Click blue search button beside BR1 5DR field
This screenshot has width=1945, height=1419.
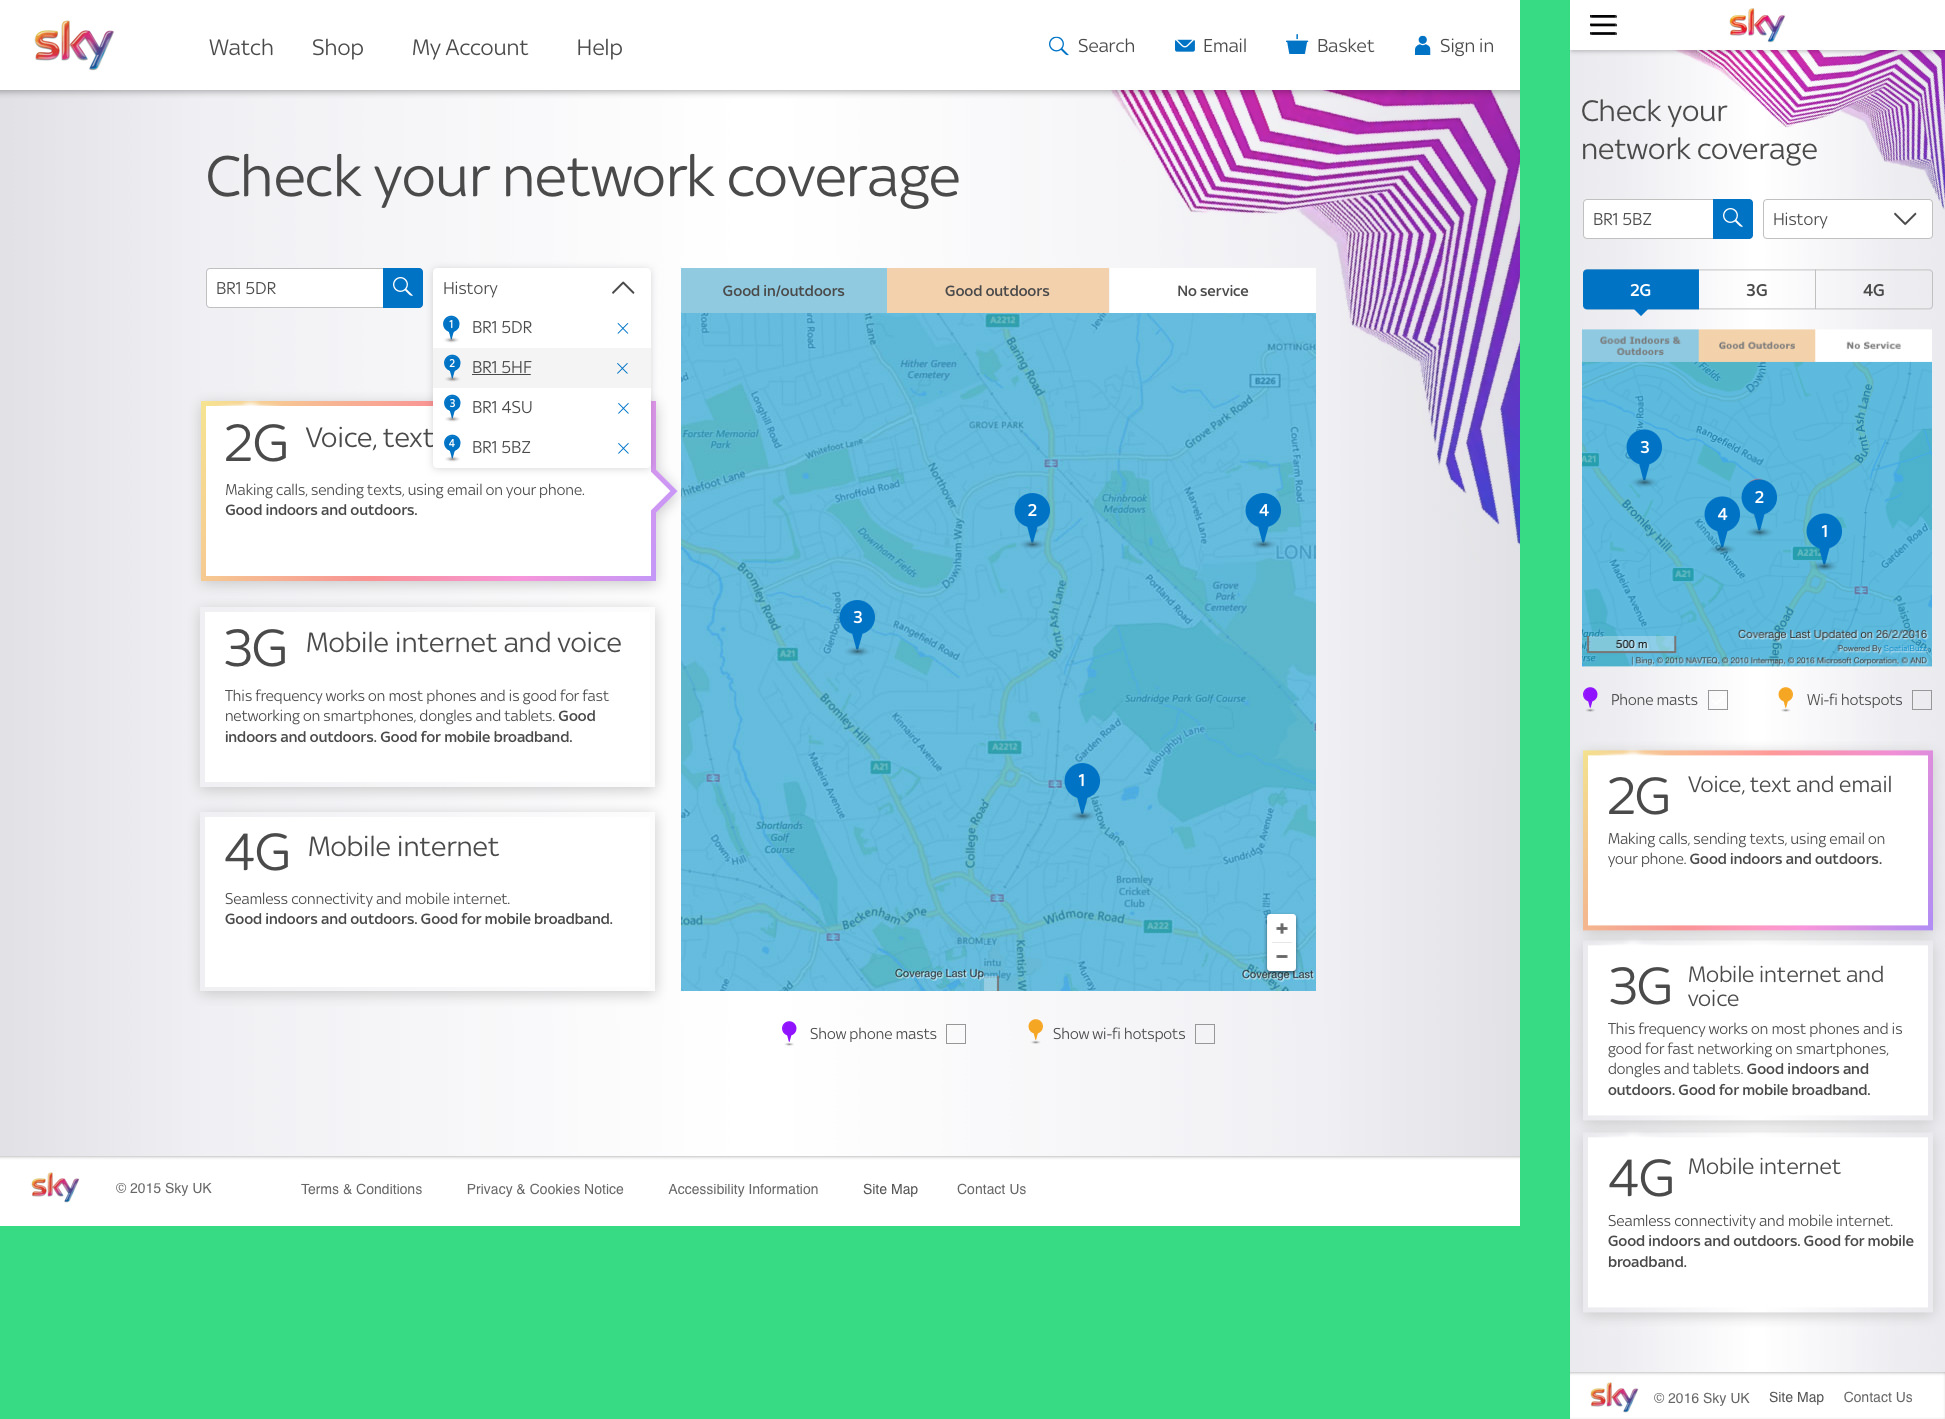point(403,288)
